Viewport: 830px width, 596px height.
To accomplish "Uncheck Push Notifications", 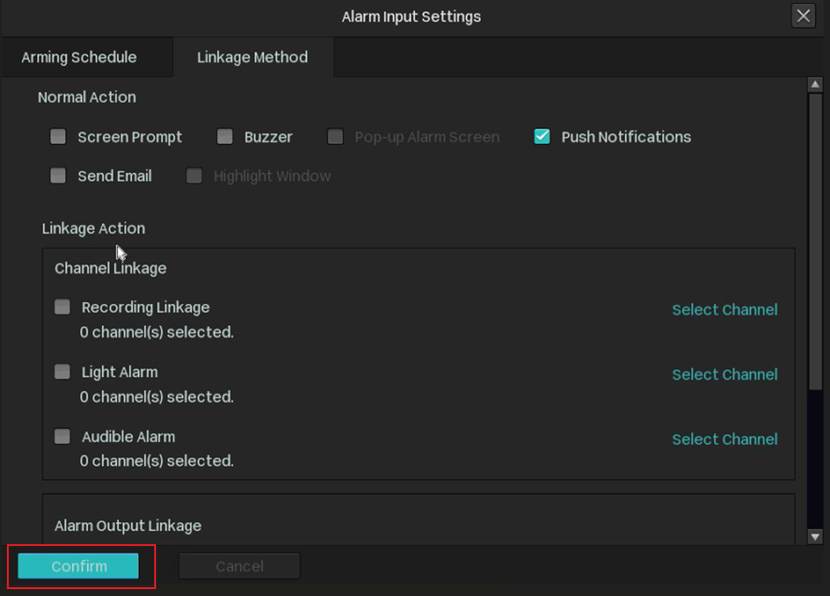I will pyautogui.click(x=542, y=137).
